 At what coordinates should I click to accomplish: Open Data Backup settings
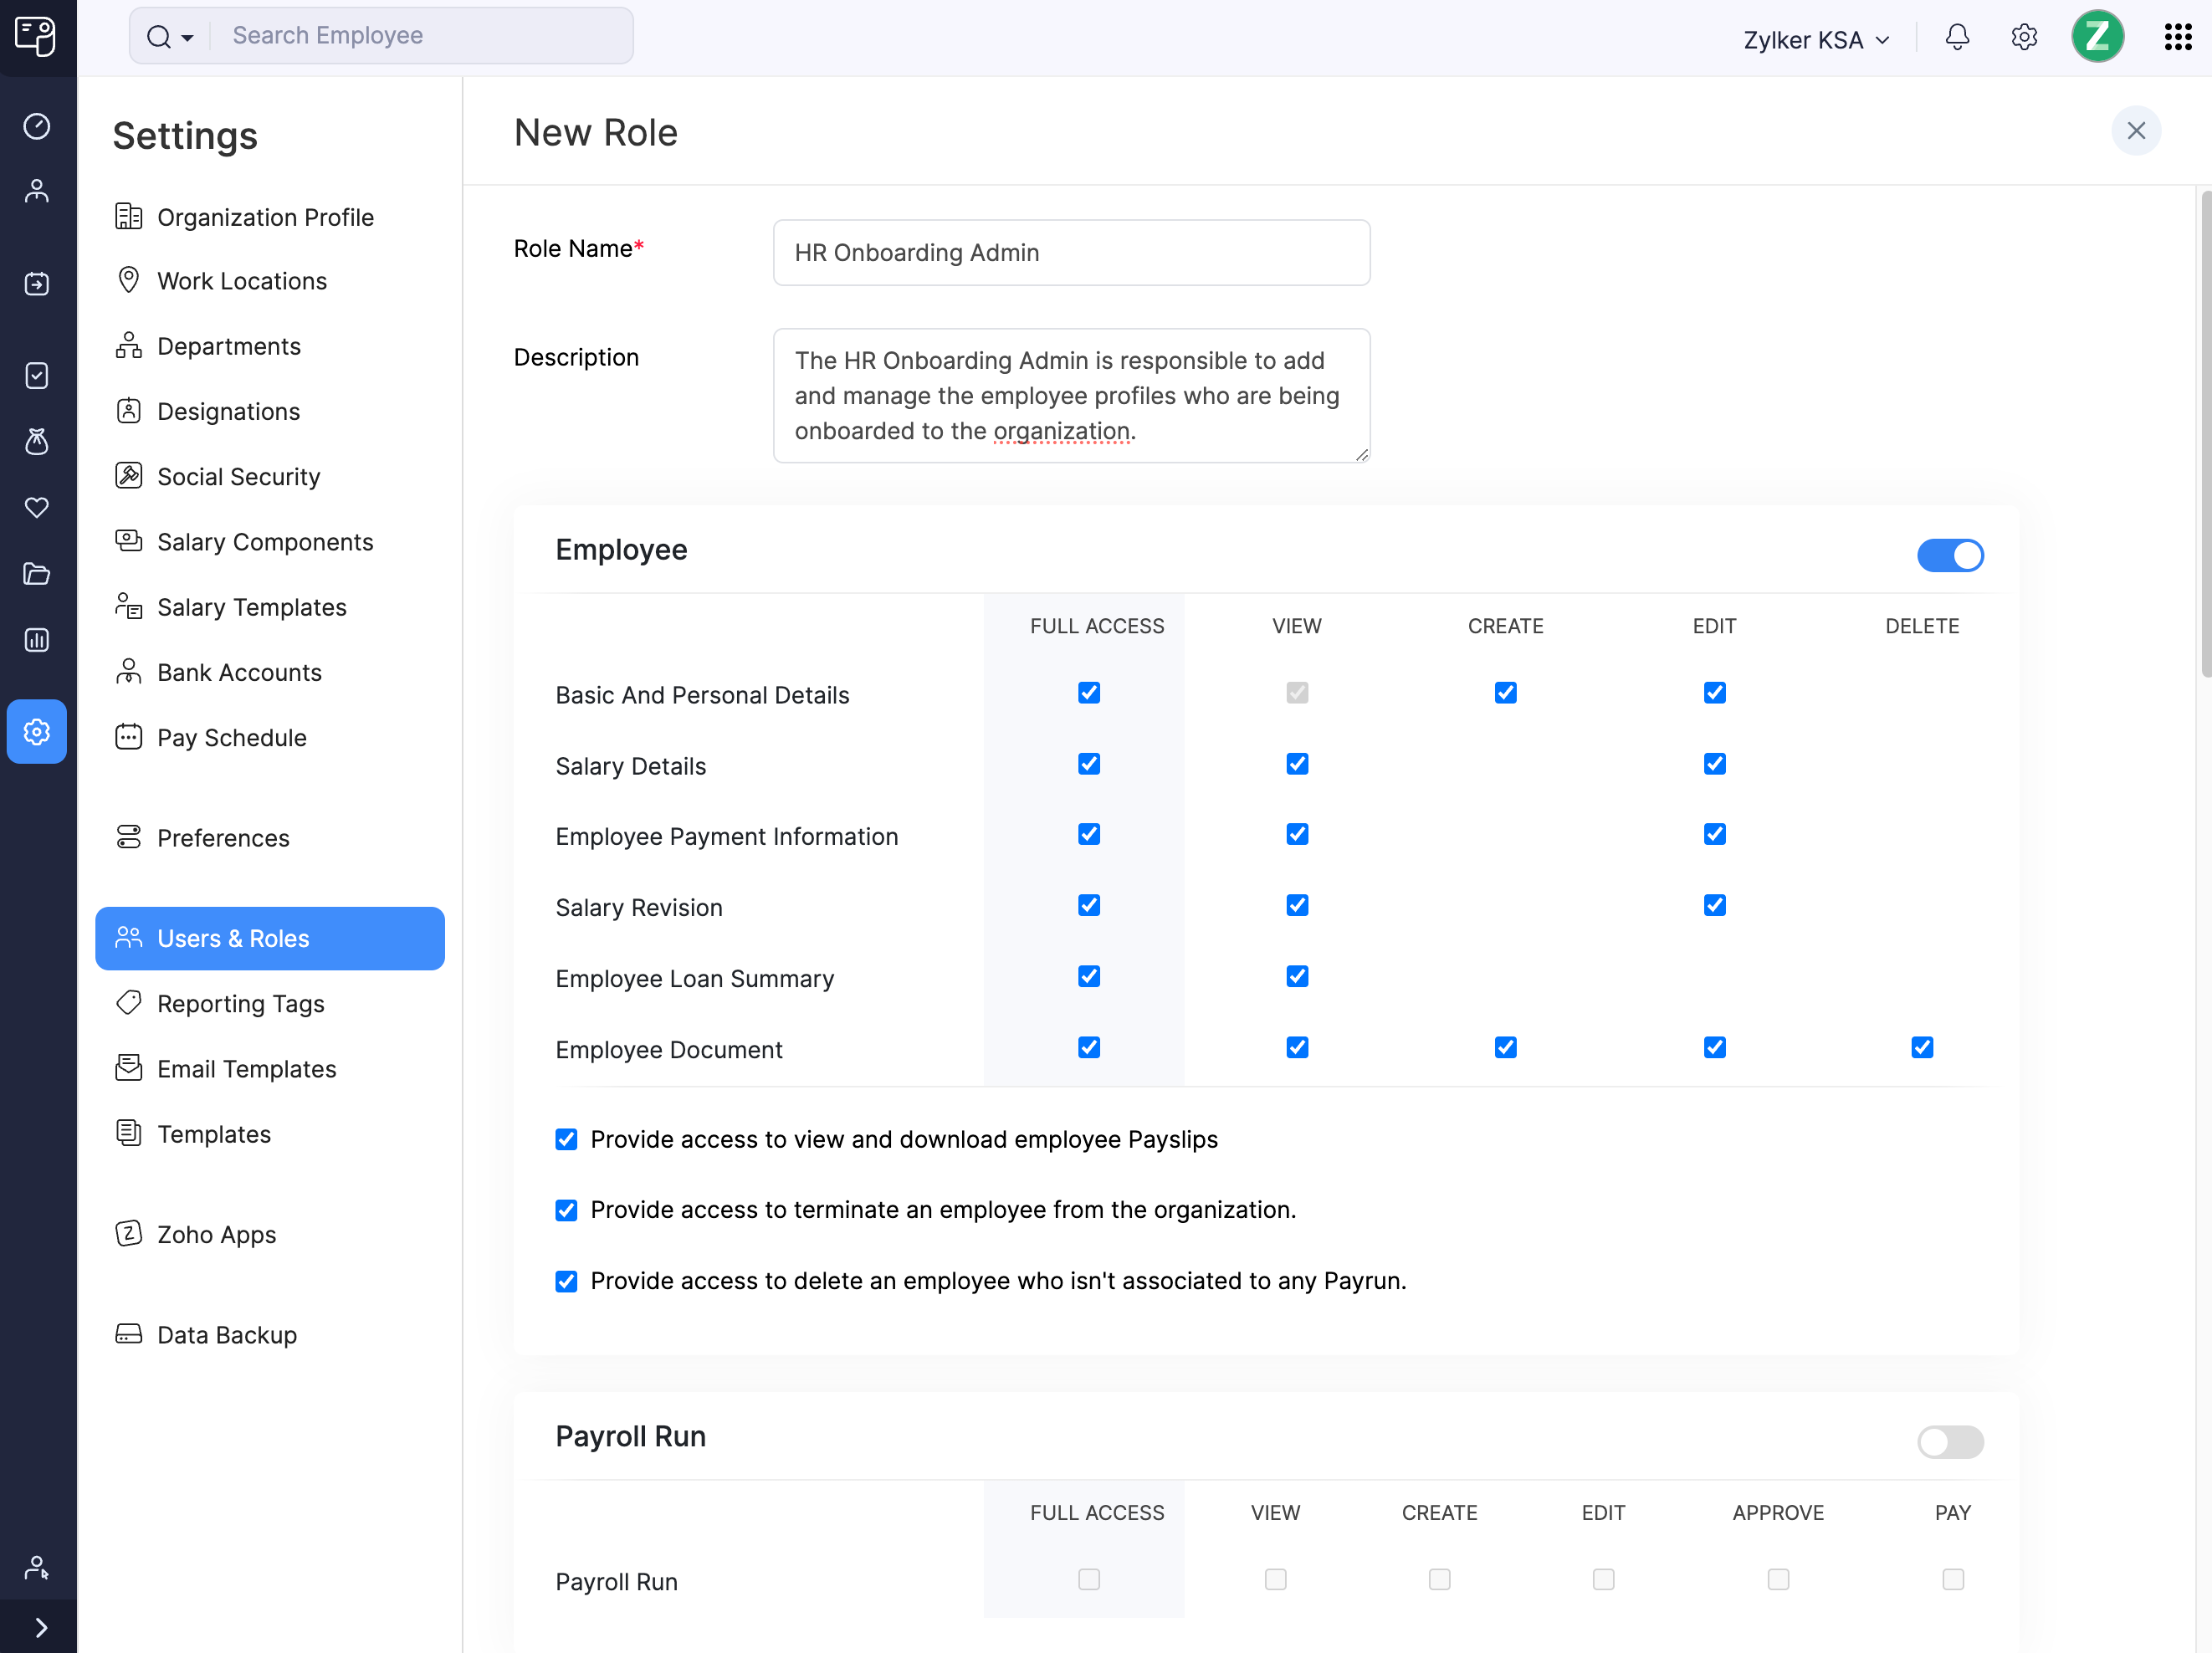(x=227, y=1335)
